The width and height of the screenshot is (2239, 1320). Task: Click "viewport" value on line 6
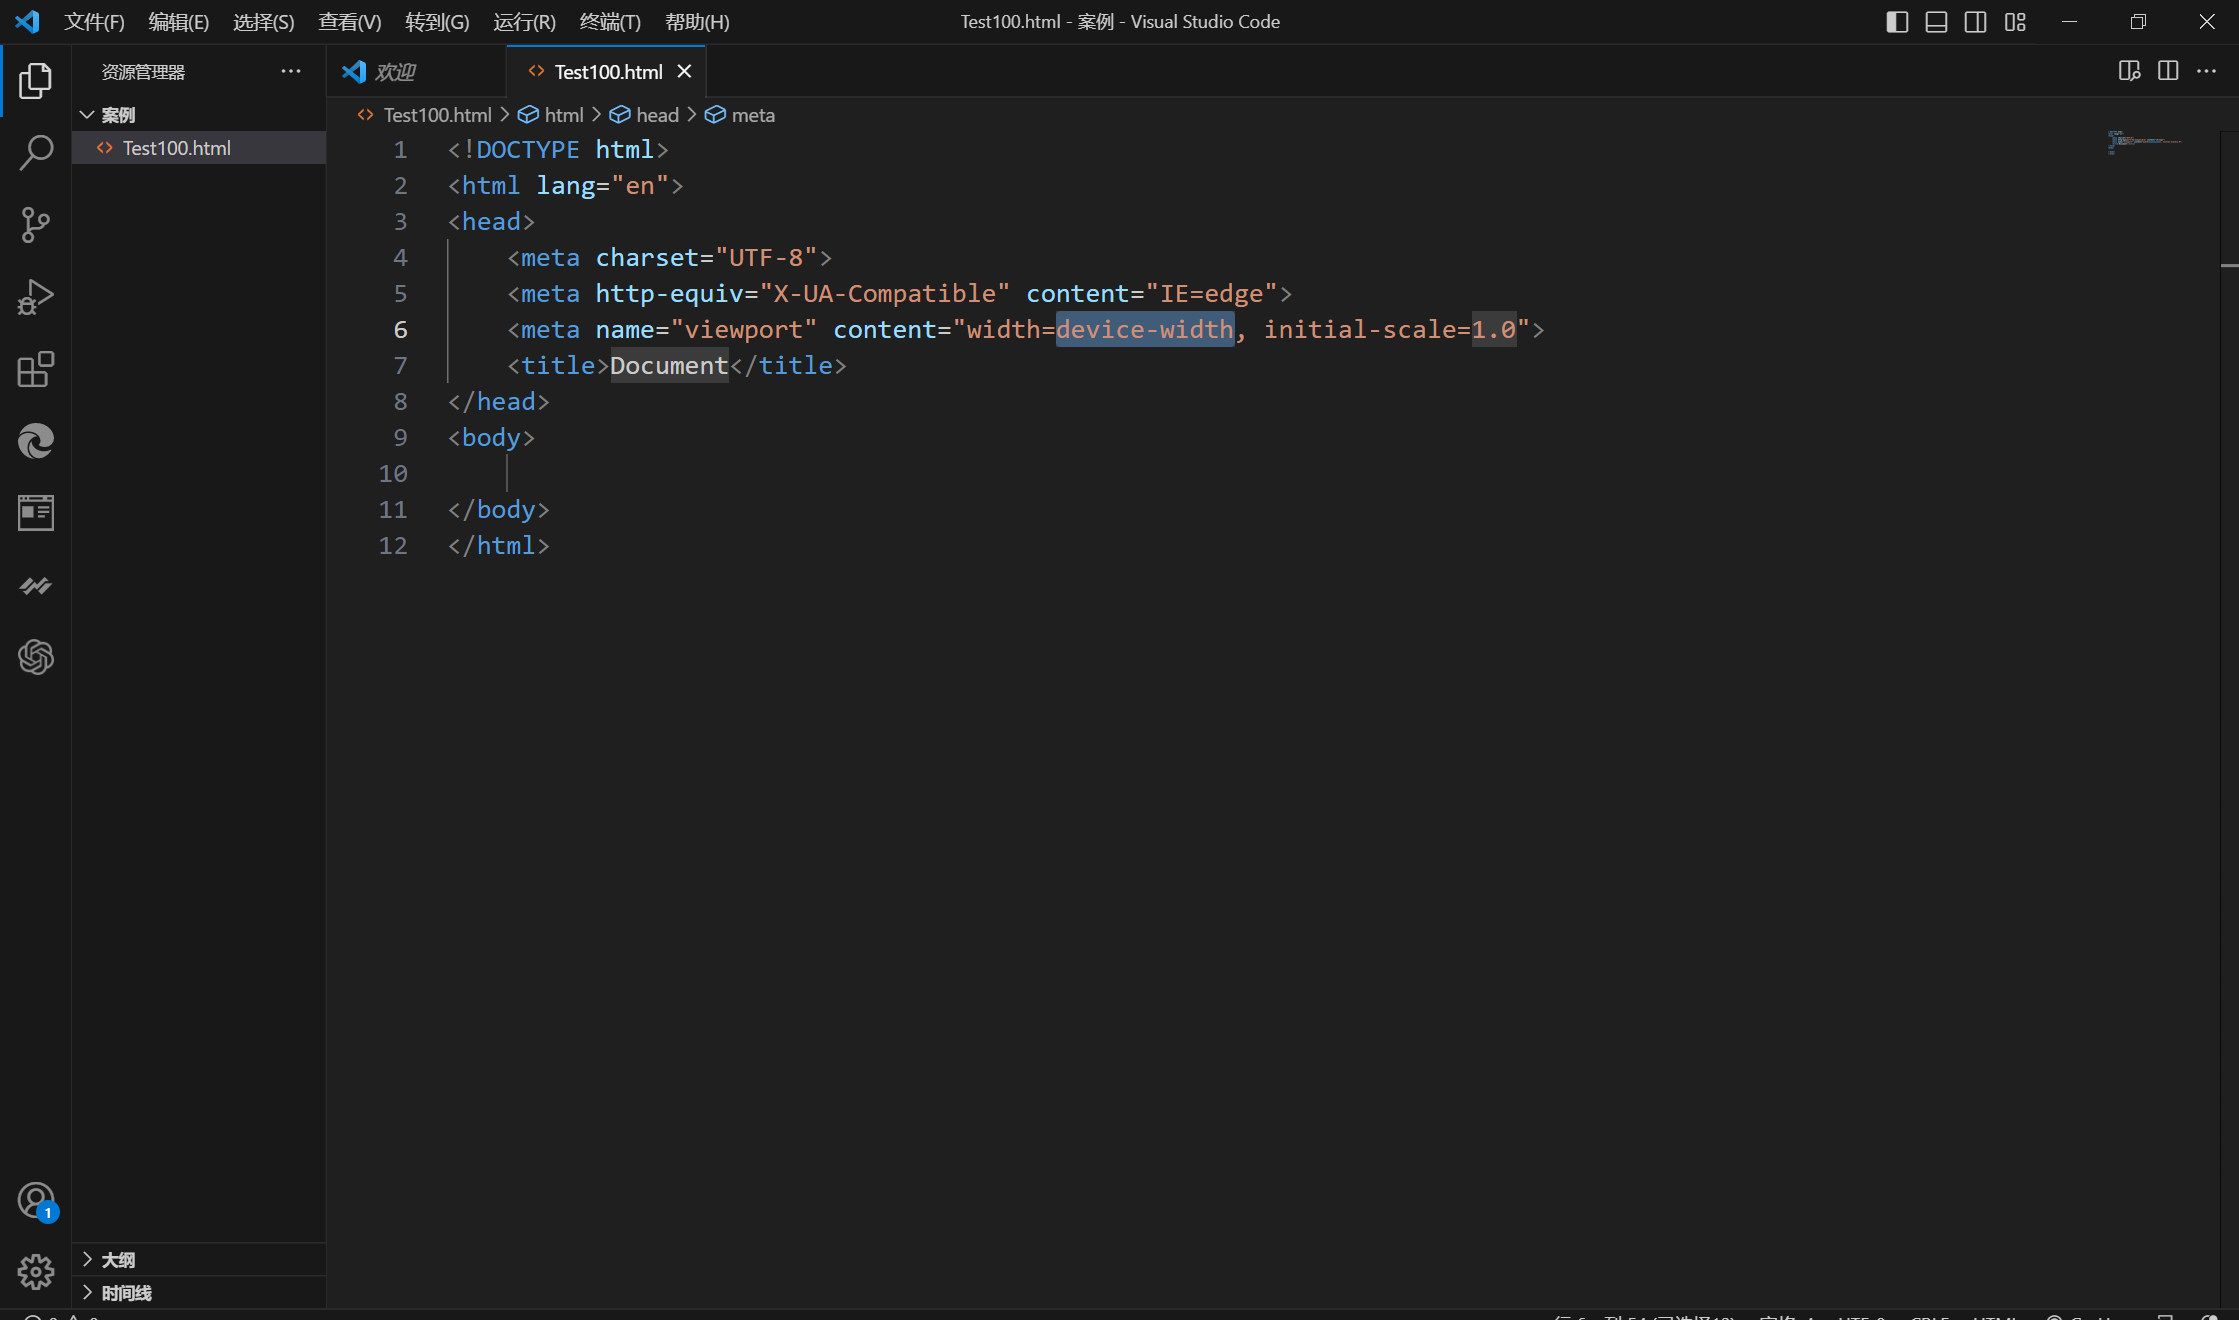point(743,329)
